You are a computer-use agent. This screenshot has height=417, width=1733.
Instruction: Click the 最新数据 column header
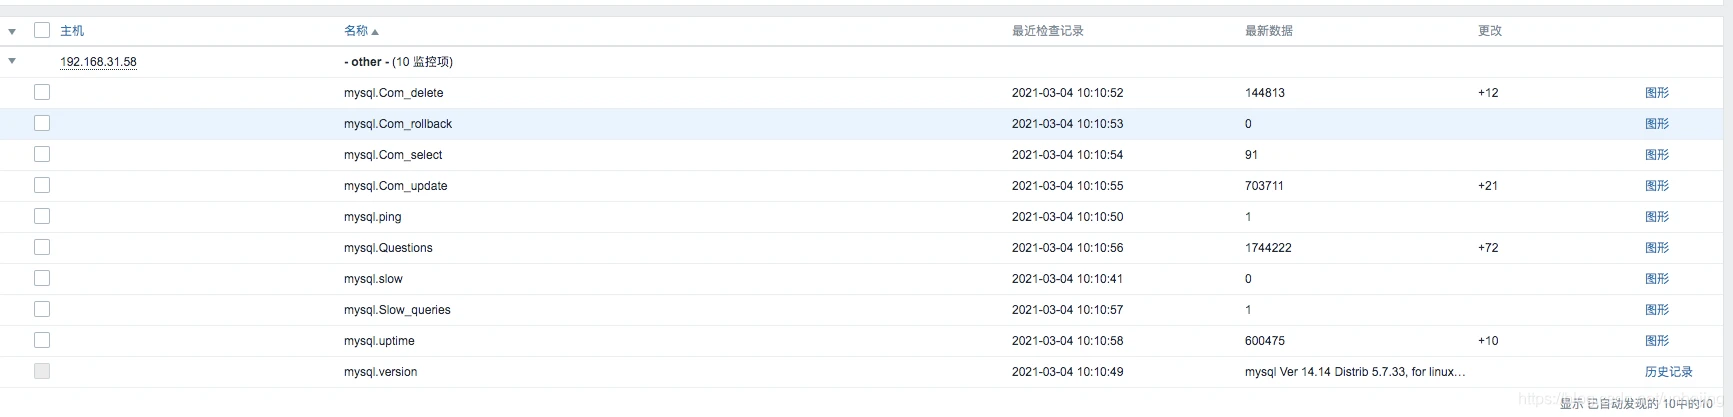pyautogui.click(x=1269, y=31)
